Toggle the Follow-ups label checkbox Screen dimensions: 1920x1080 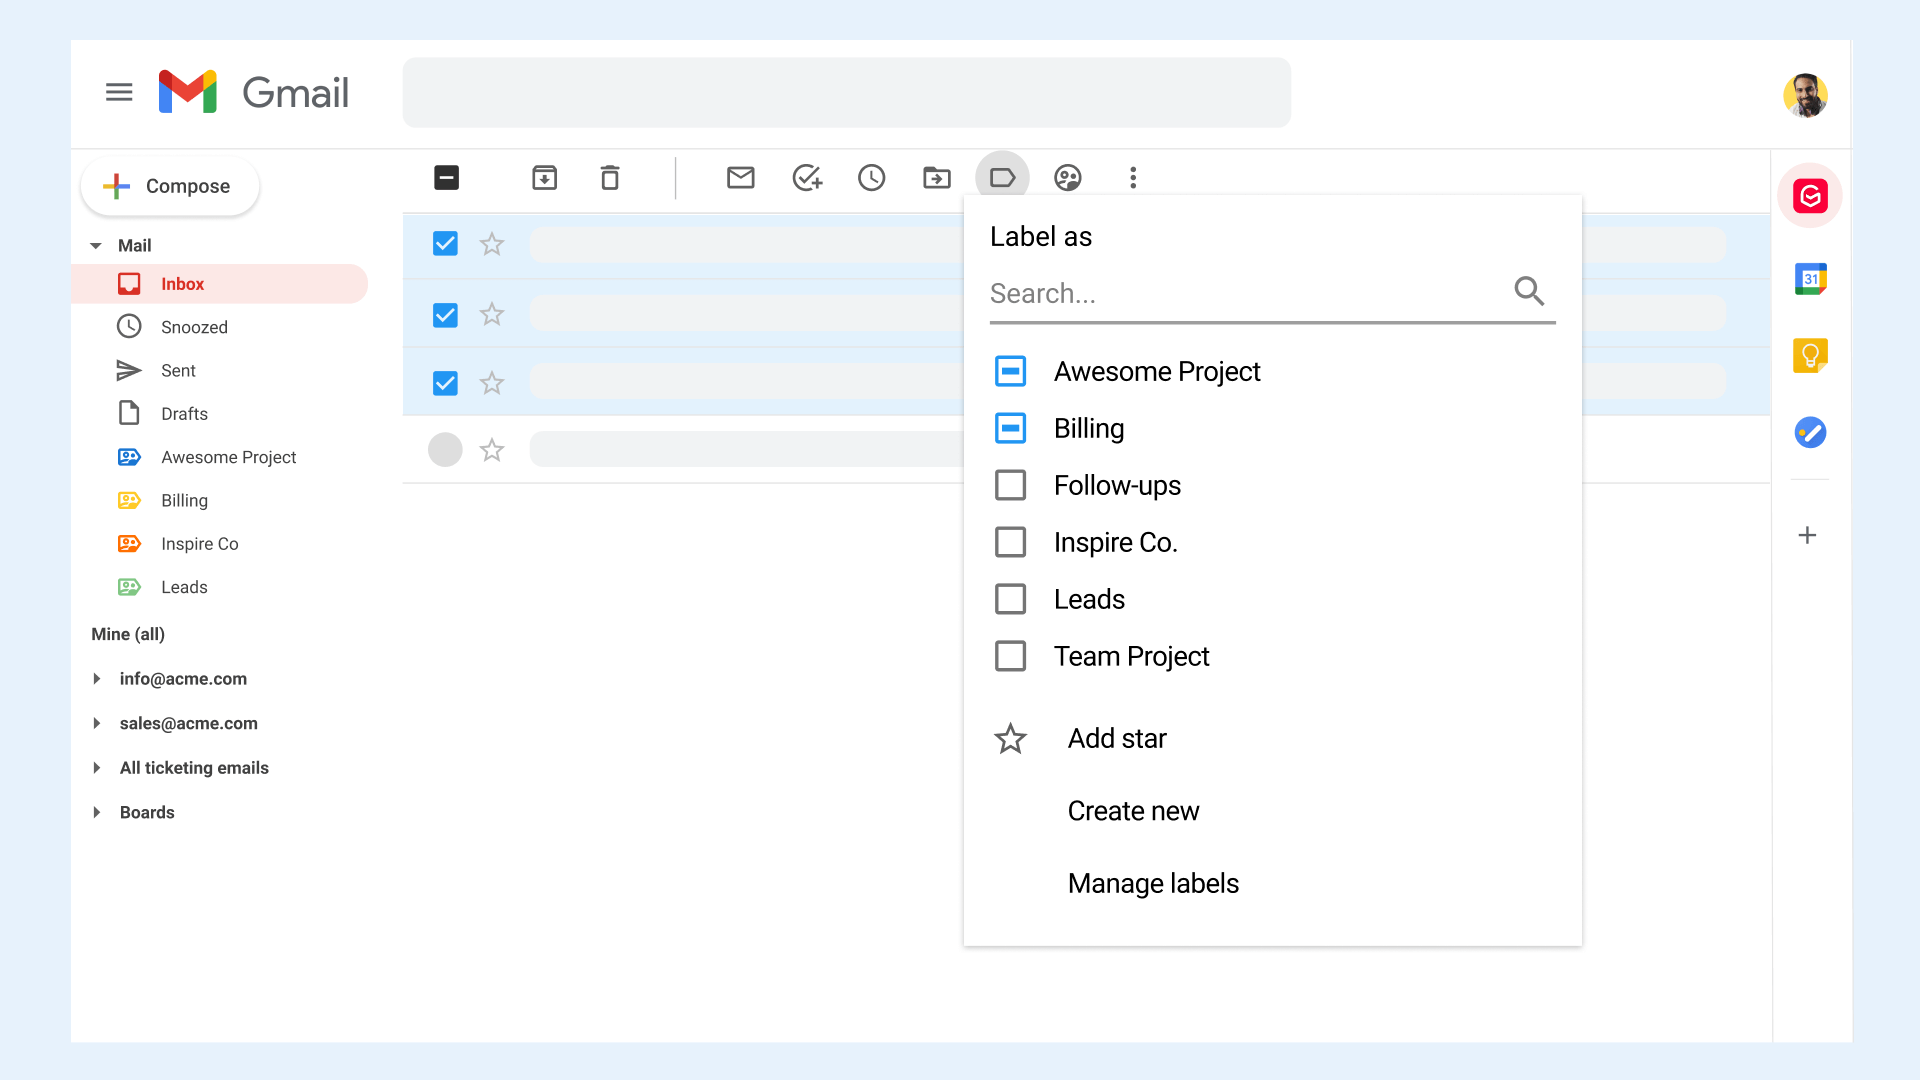tap(1010, 484)
